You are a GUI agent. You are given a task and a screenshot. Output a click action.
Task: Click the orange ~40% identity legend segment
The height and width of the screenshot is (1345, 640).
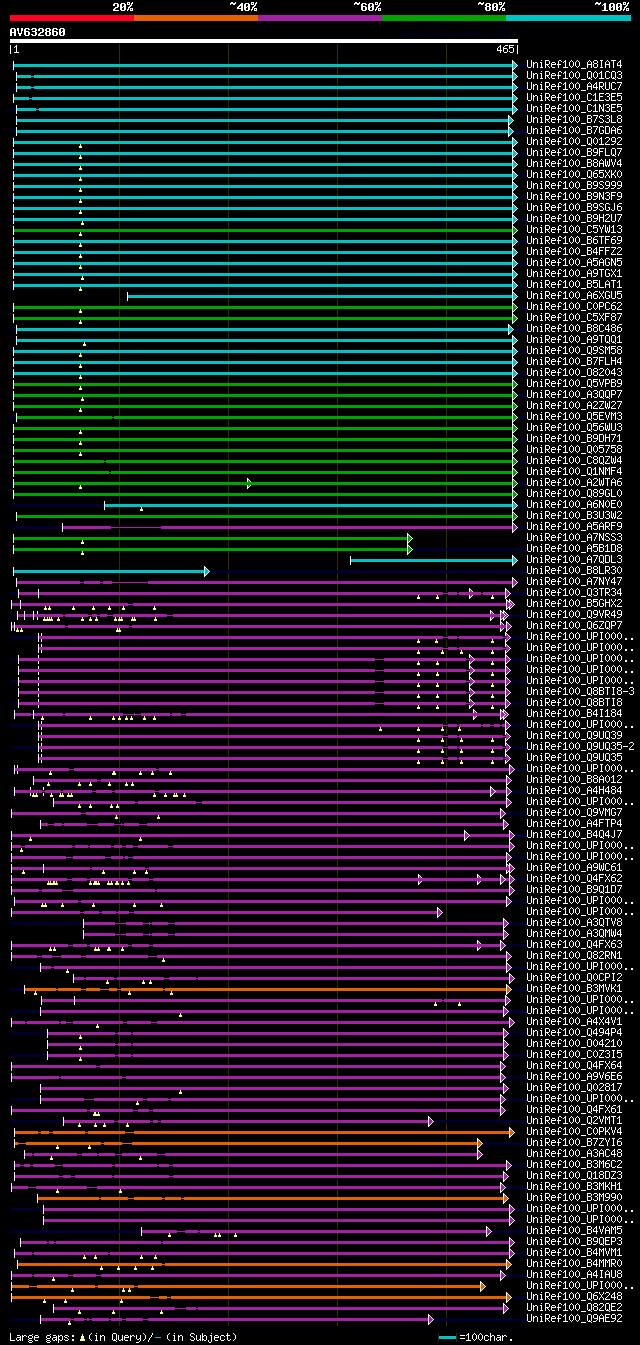coord(195,18)
